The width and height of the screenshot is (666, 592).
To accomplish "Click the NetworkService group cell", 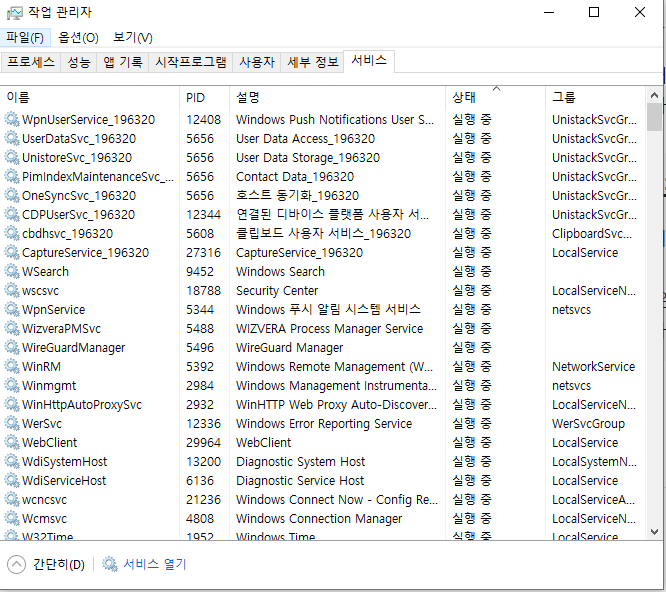I will 593,366.
